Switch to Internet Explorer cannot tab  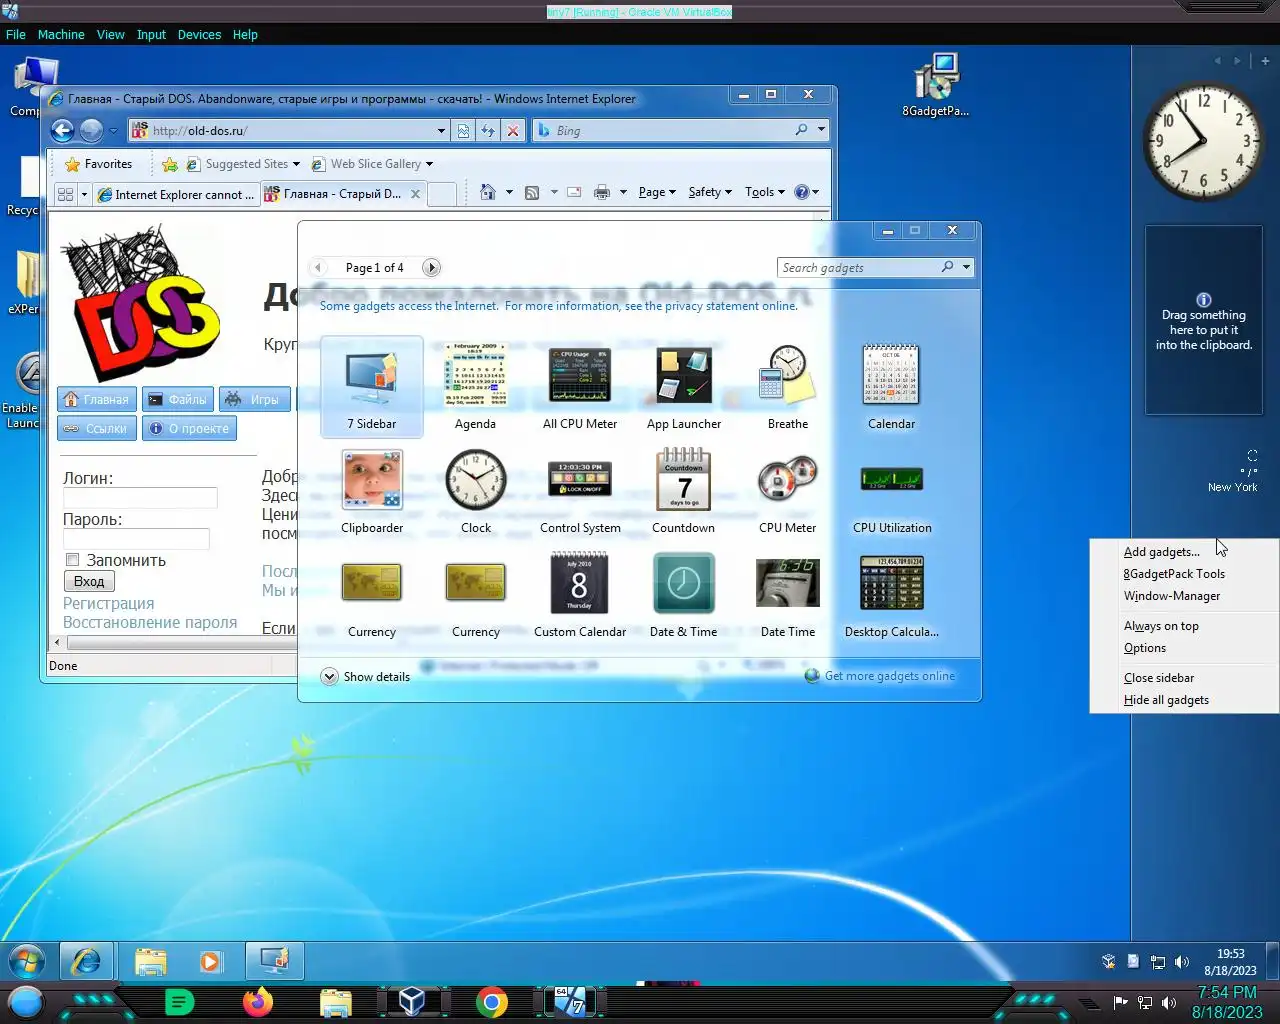tap(177, 194)
